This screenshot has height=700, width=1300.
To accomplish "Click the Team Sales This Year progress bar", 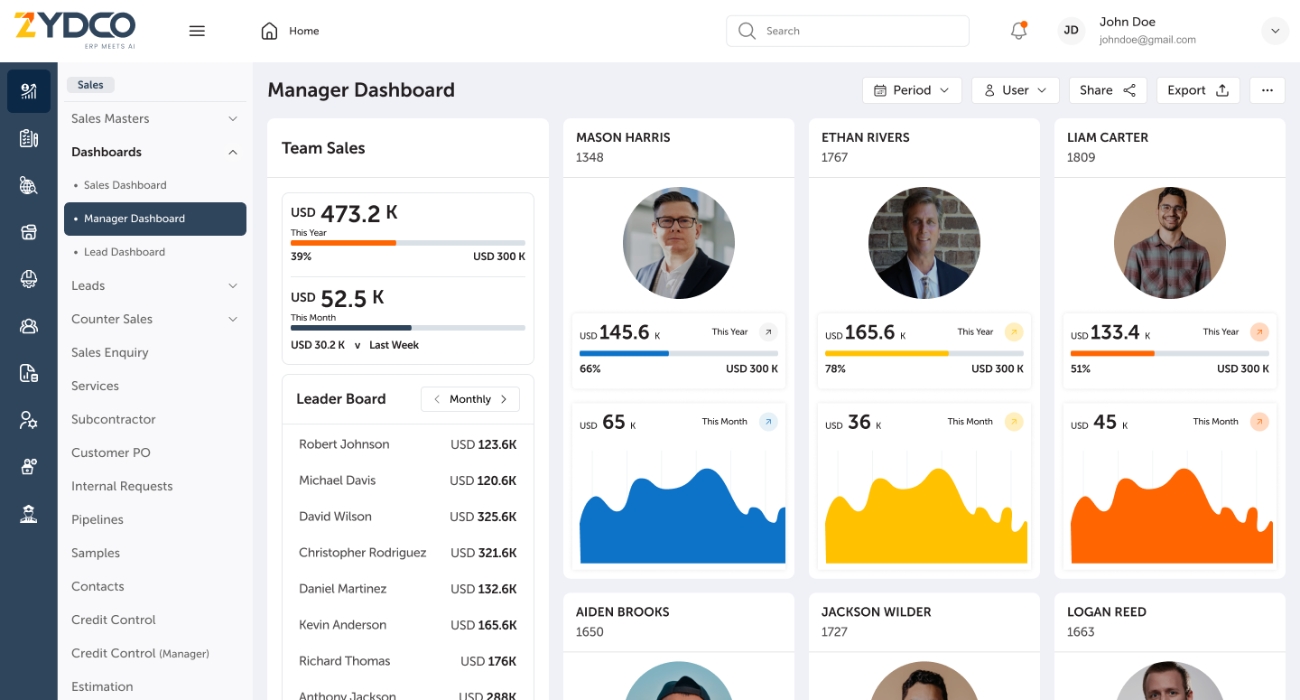I will point(407,243).
